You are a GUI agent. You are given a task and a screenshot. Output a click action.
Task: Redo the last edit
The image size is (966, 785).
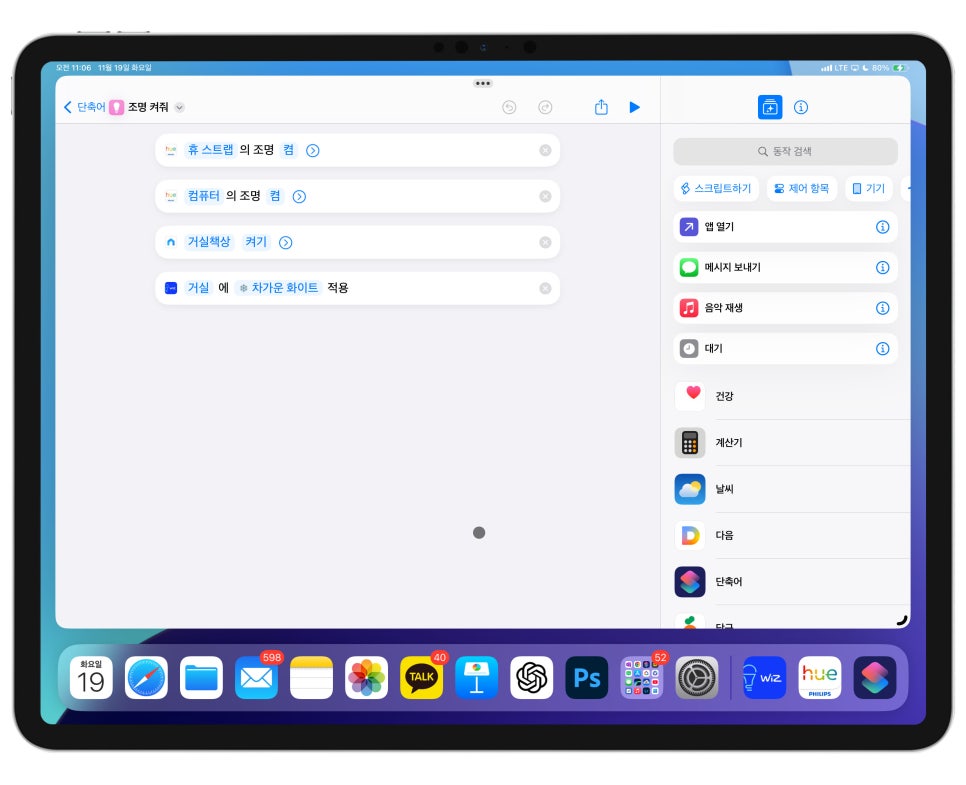click(545, 107)
